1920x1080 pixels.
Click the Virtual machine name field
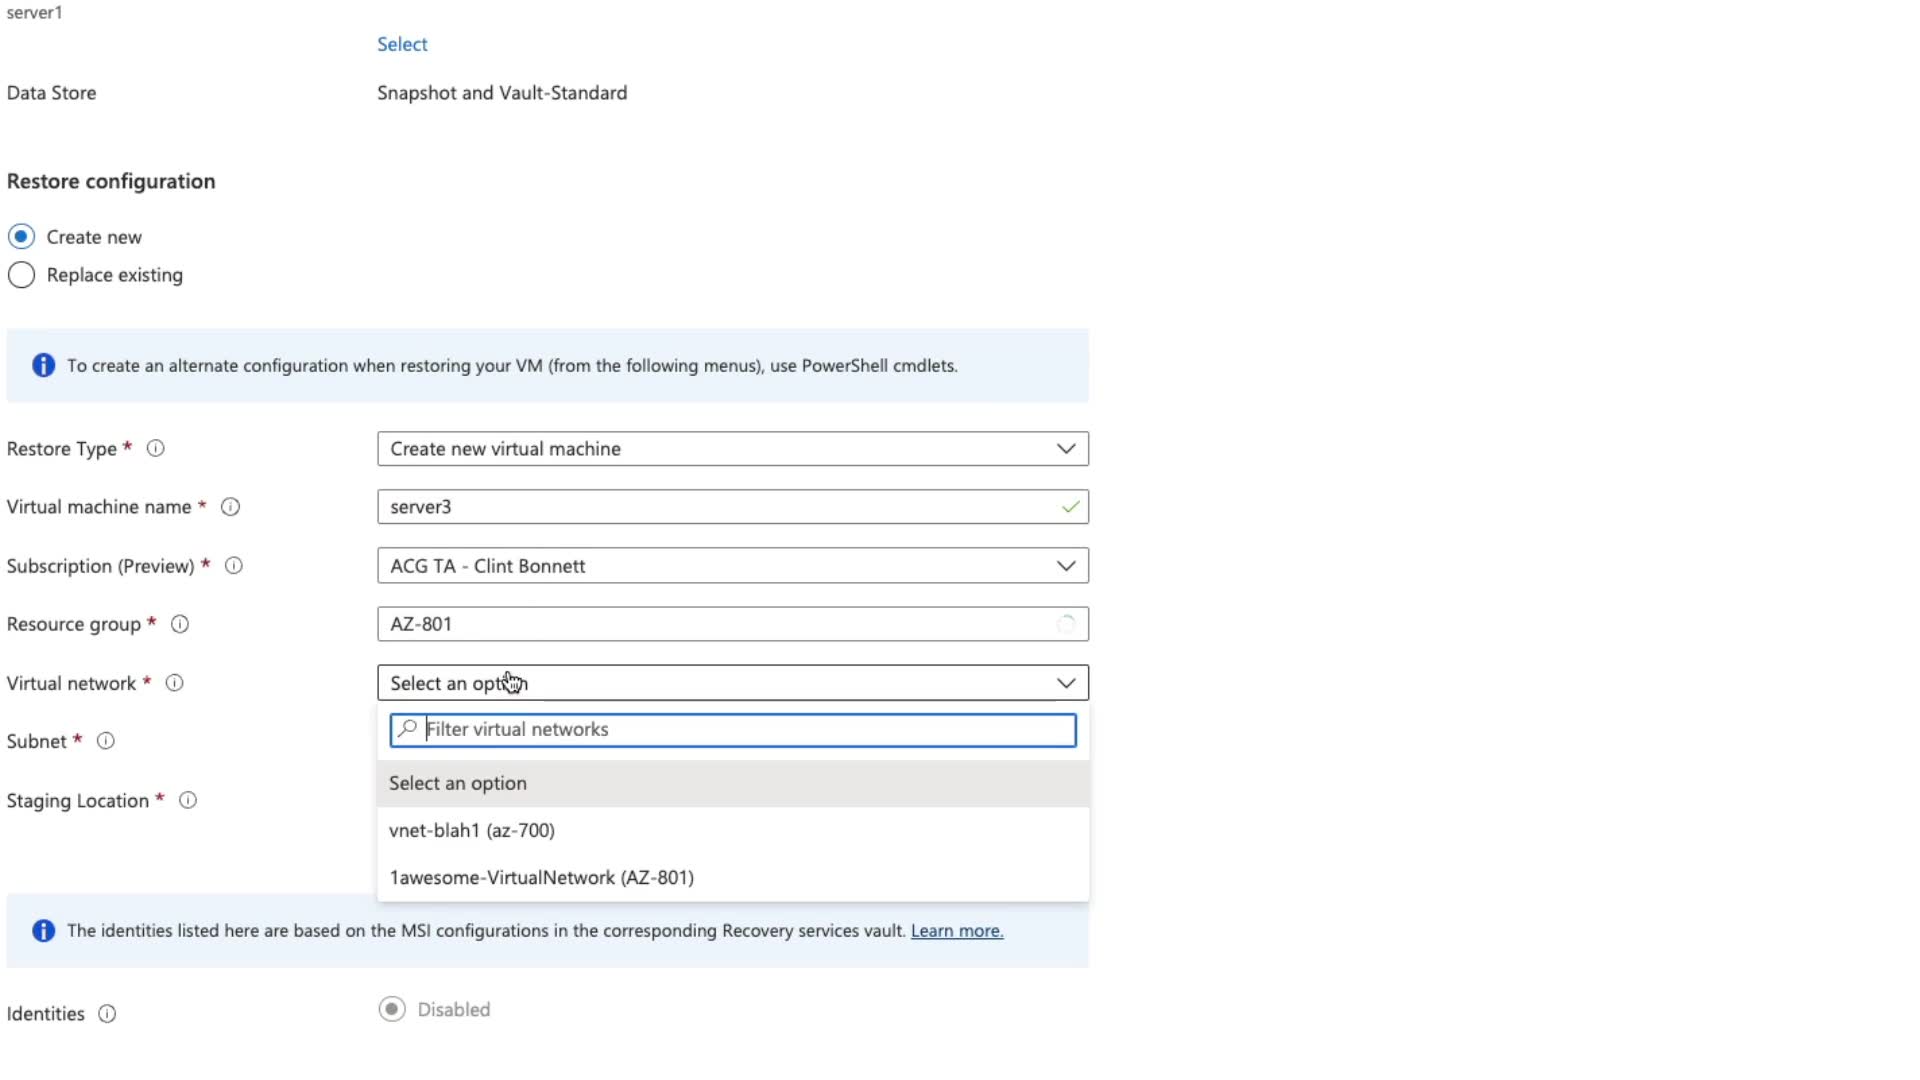(720, 507)
